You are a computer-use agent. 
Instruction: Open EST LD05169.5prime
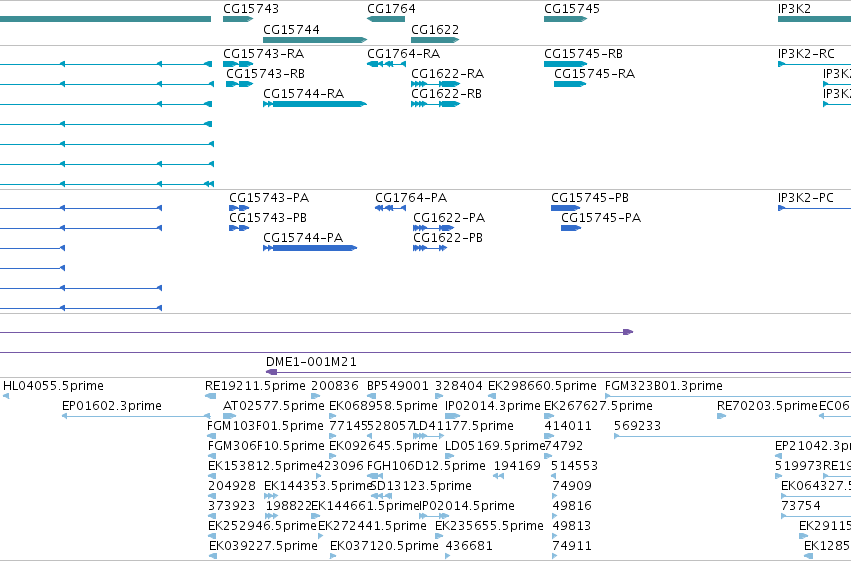tap(495, 446)
